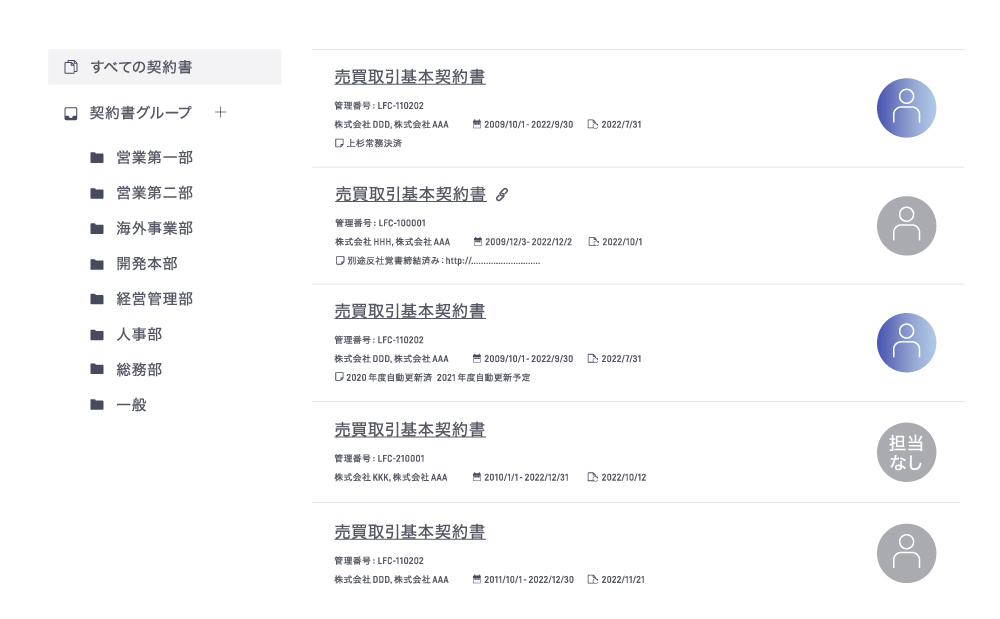Select the 総務部 folder
Image resolution: width=1000 pixels, height=619 pixels.
tap(139, 369)
